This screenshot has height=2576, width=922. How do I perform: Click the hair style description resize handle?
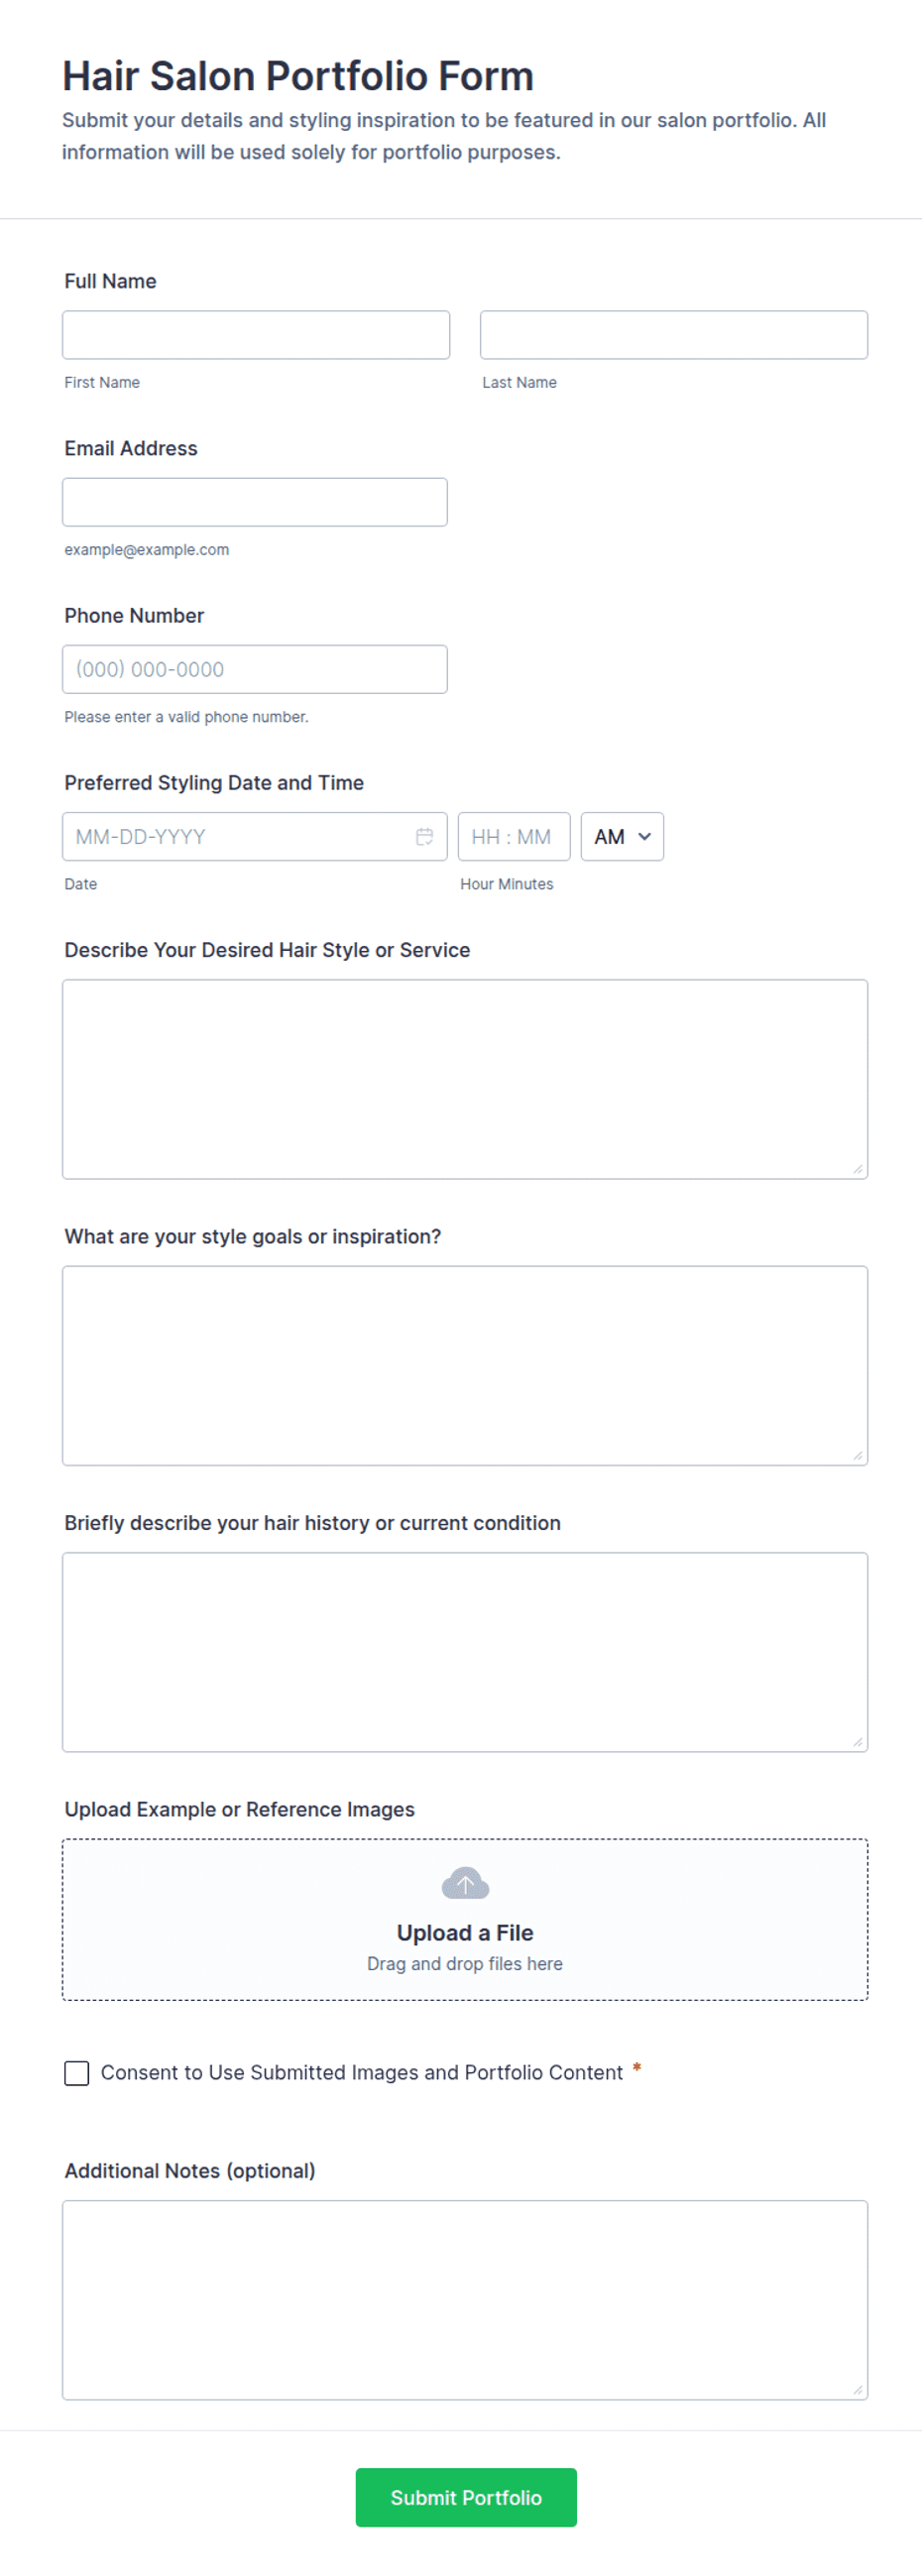[858, 1169]
